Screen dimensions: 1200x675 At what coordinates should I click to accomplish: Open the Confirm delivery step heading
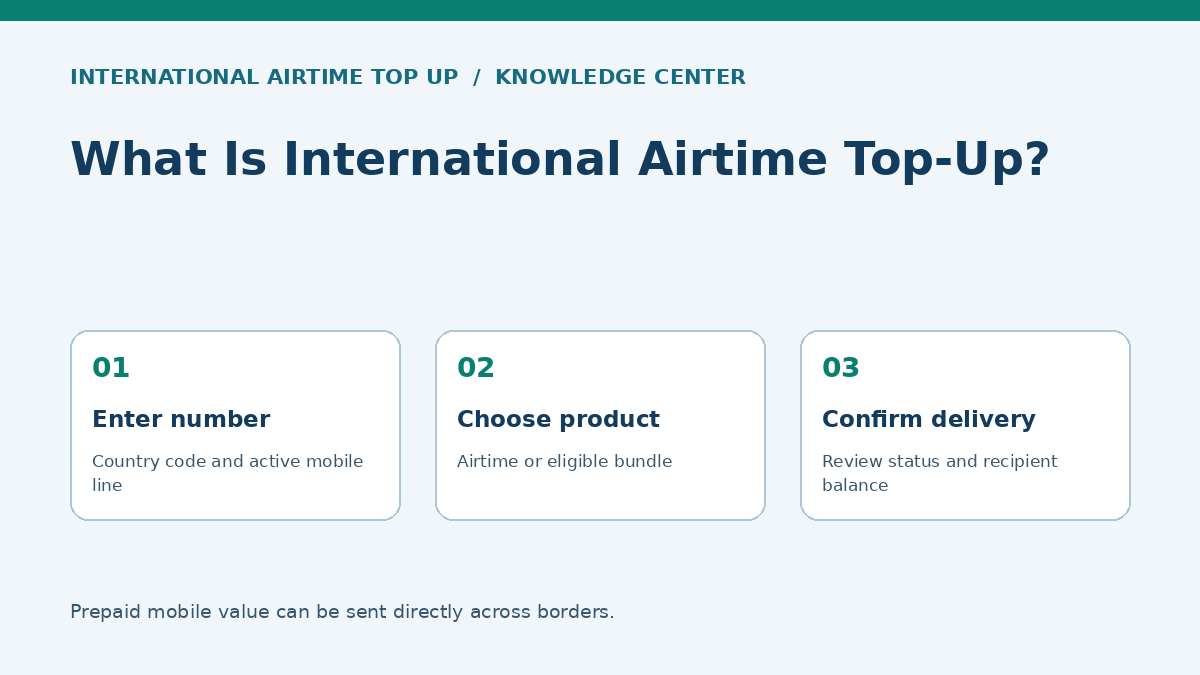929,420
